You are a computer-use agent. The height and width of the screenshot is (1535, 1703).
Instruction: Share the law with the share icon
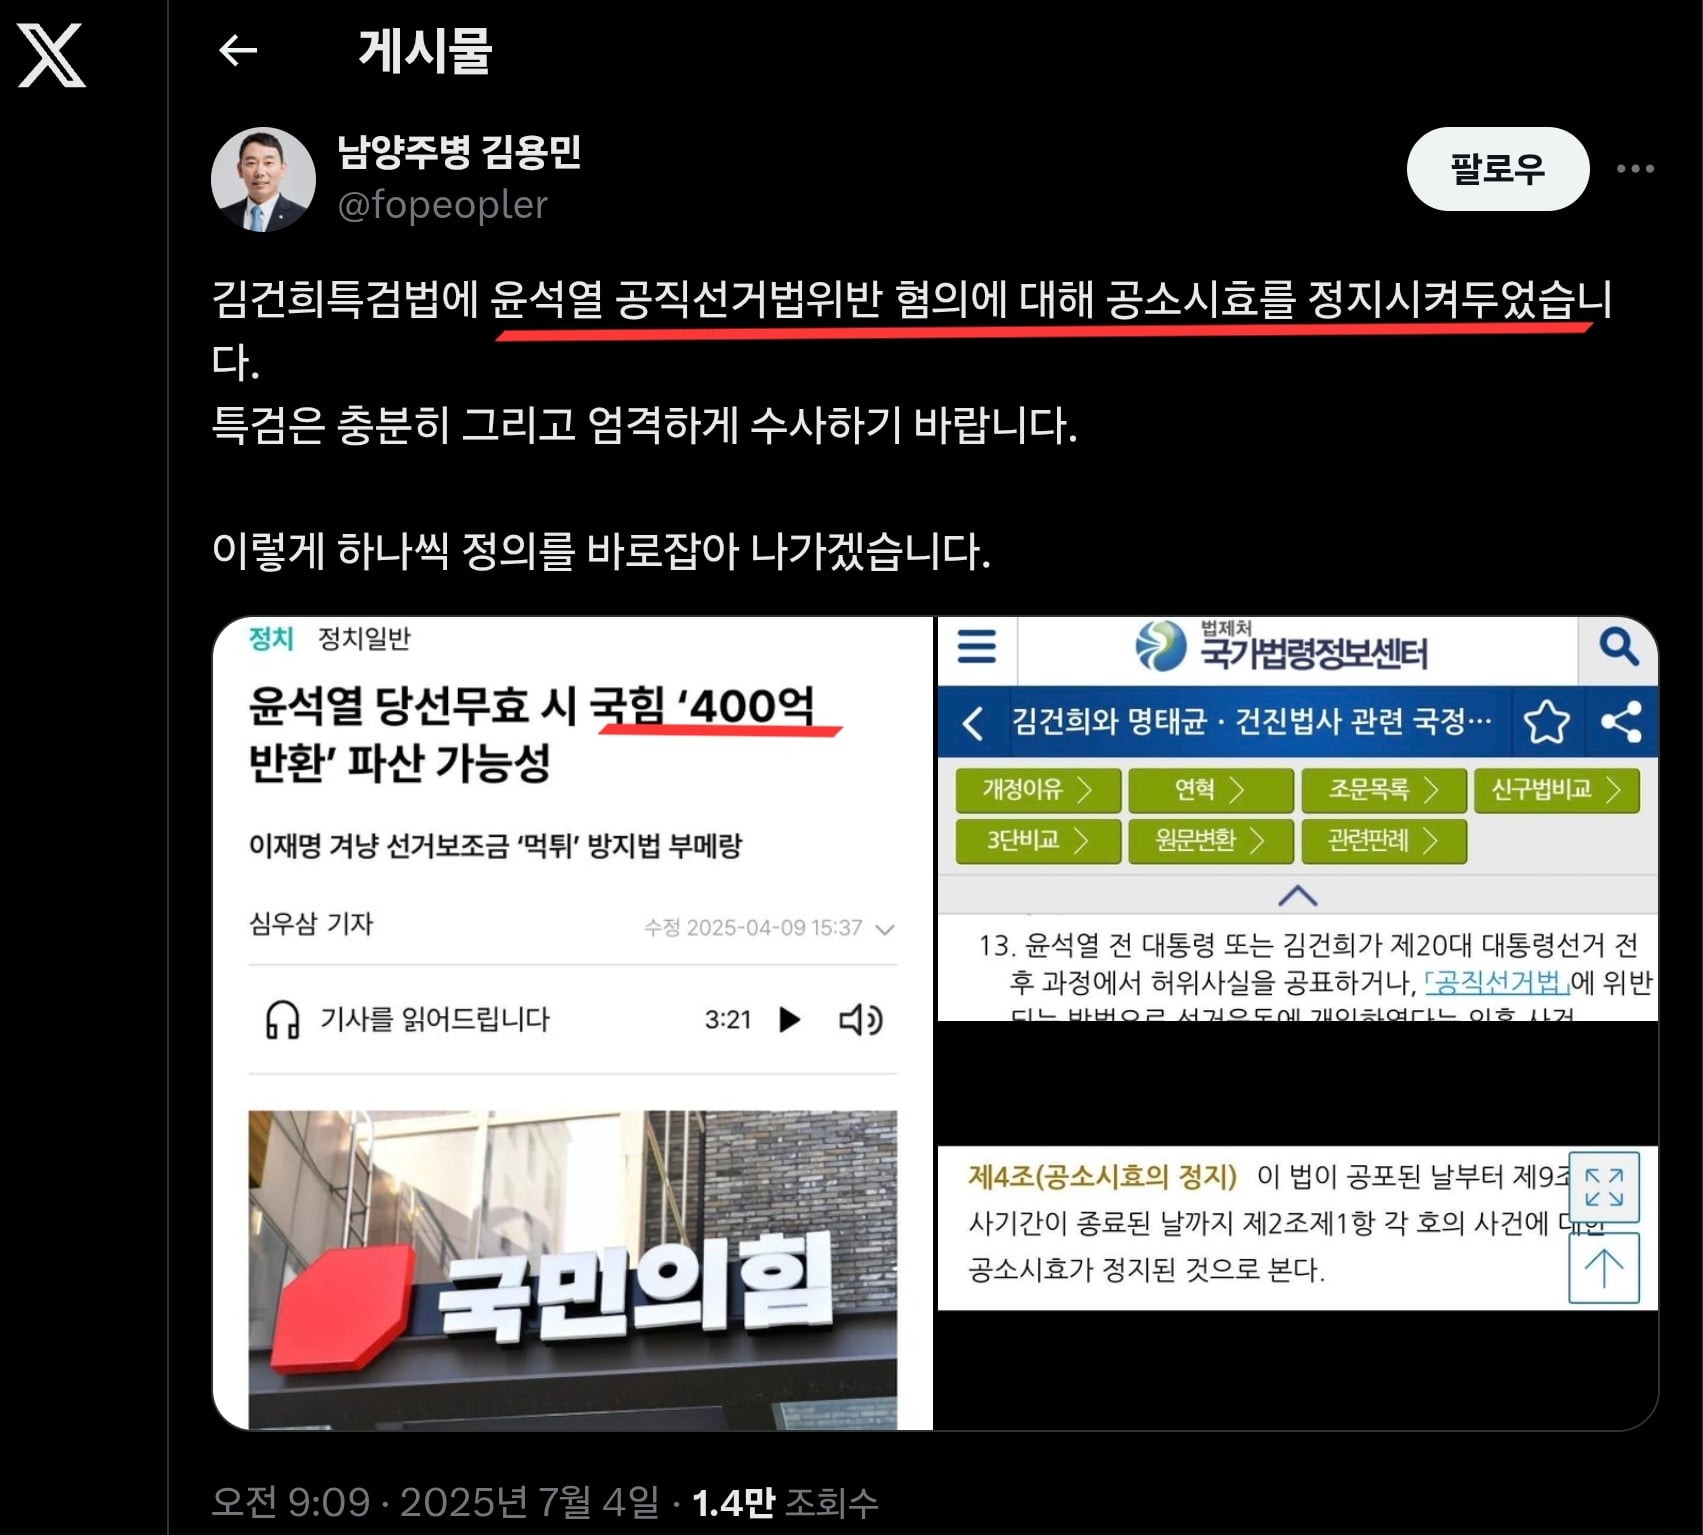tap(1621, 722)
